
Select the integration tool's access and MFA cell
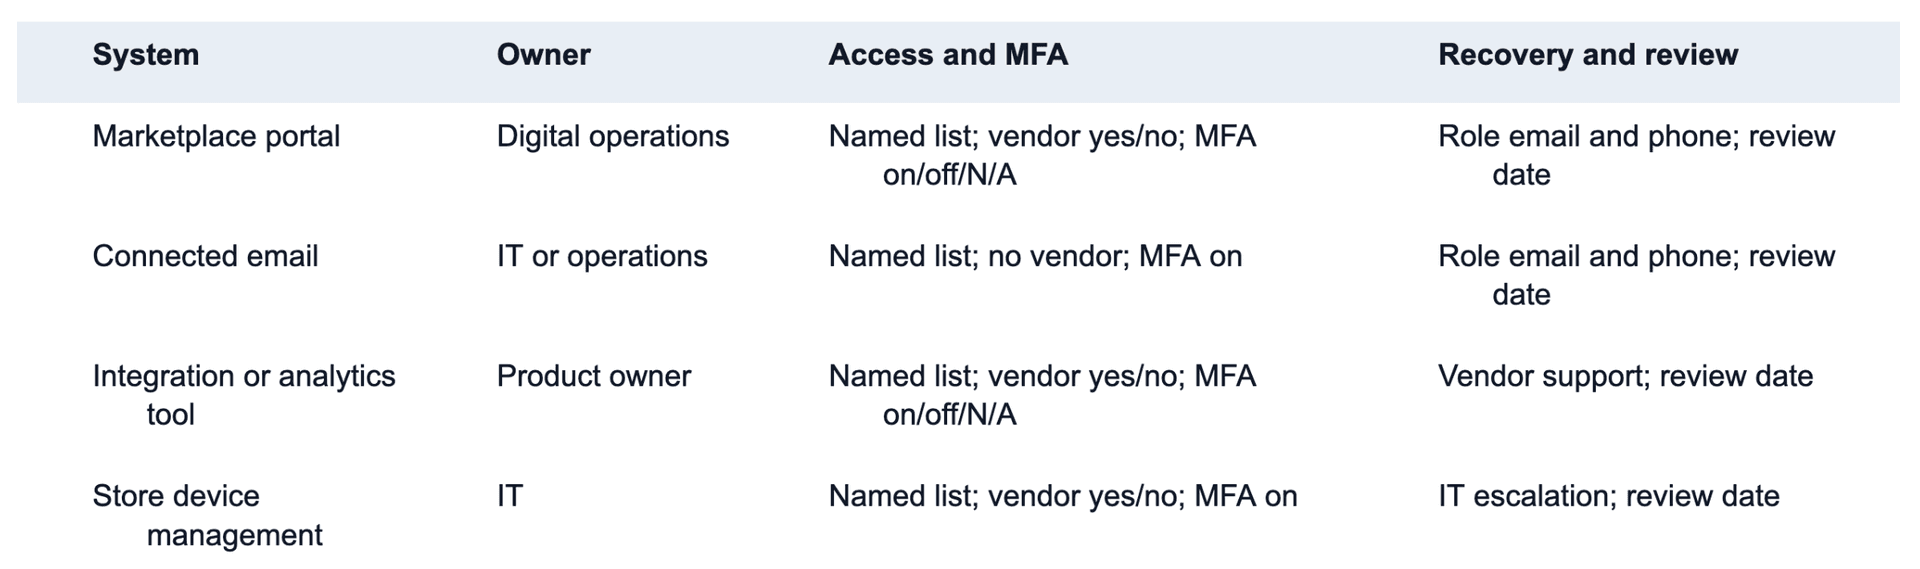[1042, 395]
